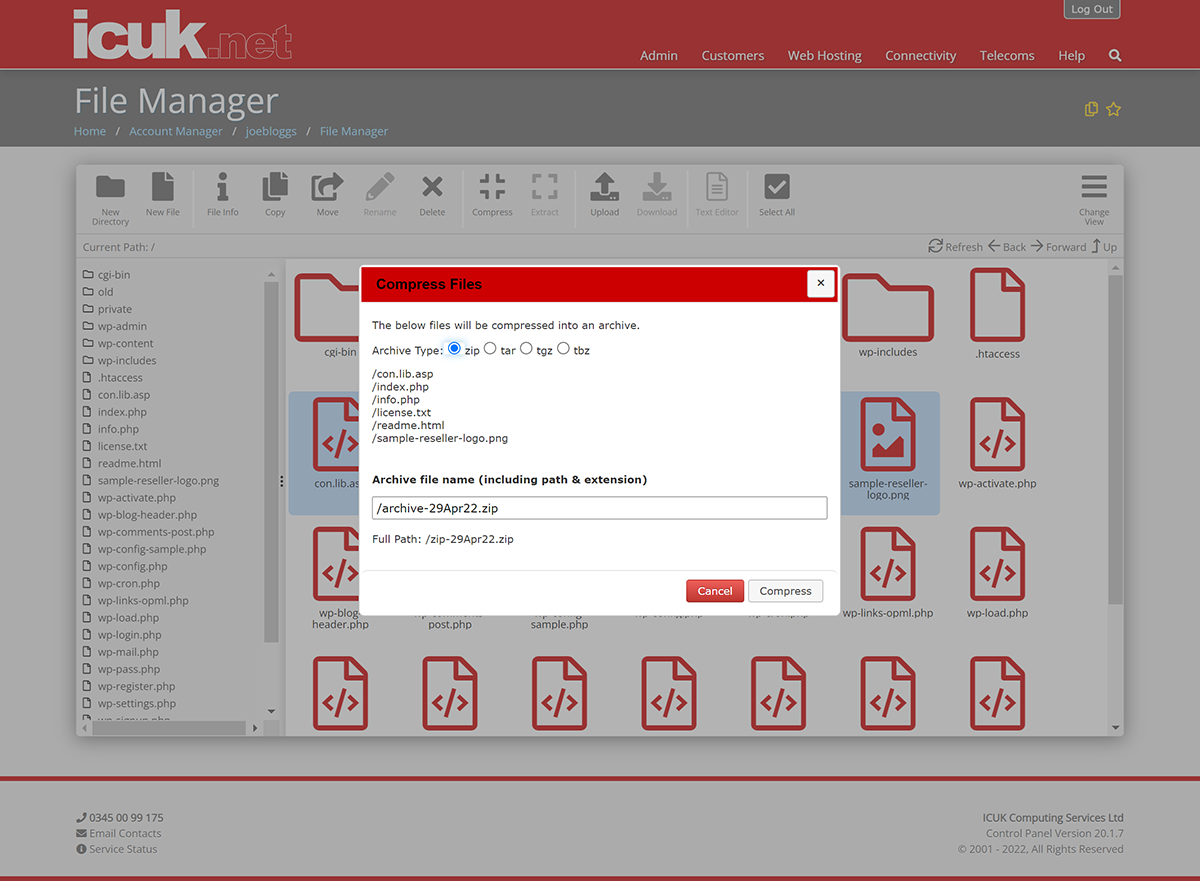Click the wp-load.php file icon

[x=997, y=564]
